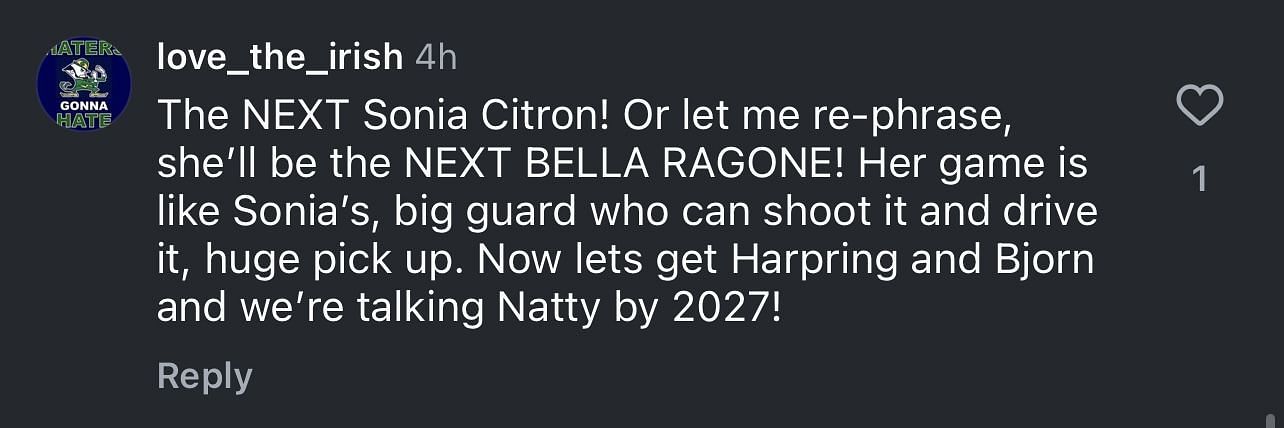Screen dimensions: 1284x428
Task: Open the love_the_irish username link
Action: [280, 57]
